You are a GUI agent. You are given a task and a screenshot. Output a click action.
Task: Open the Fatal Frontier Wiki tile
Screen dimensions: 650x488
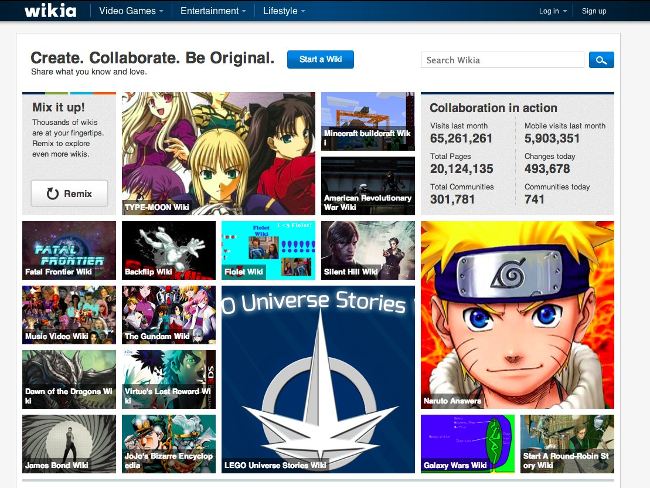(x=69, y=250)
